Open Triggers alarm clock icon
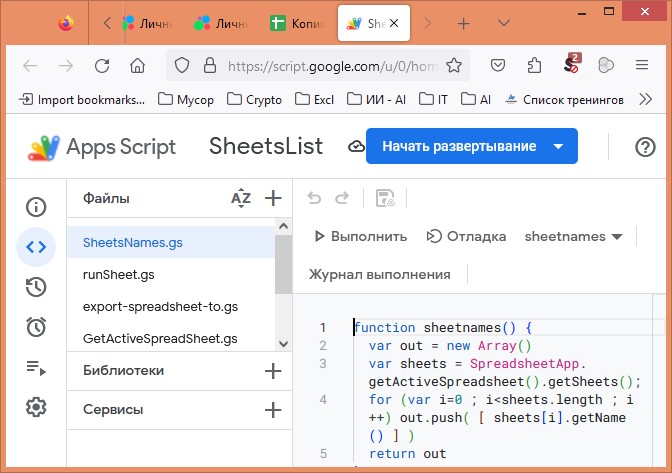This screenshot has height=473, width=672. [x=36, y=327]
